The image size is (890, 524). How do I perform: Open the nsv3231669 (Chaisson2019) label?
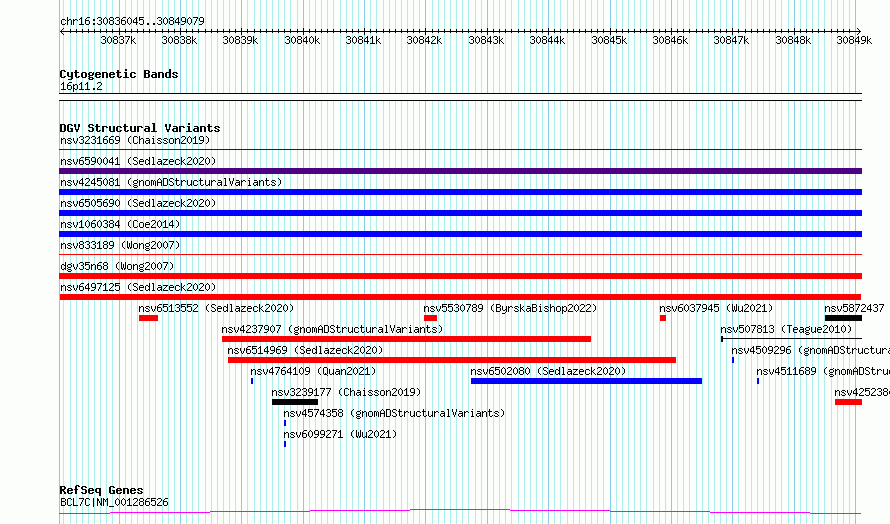tap(135, 140)
